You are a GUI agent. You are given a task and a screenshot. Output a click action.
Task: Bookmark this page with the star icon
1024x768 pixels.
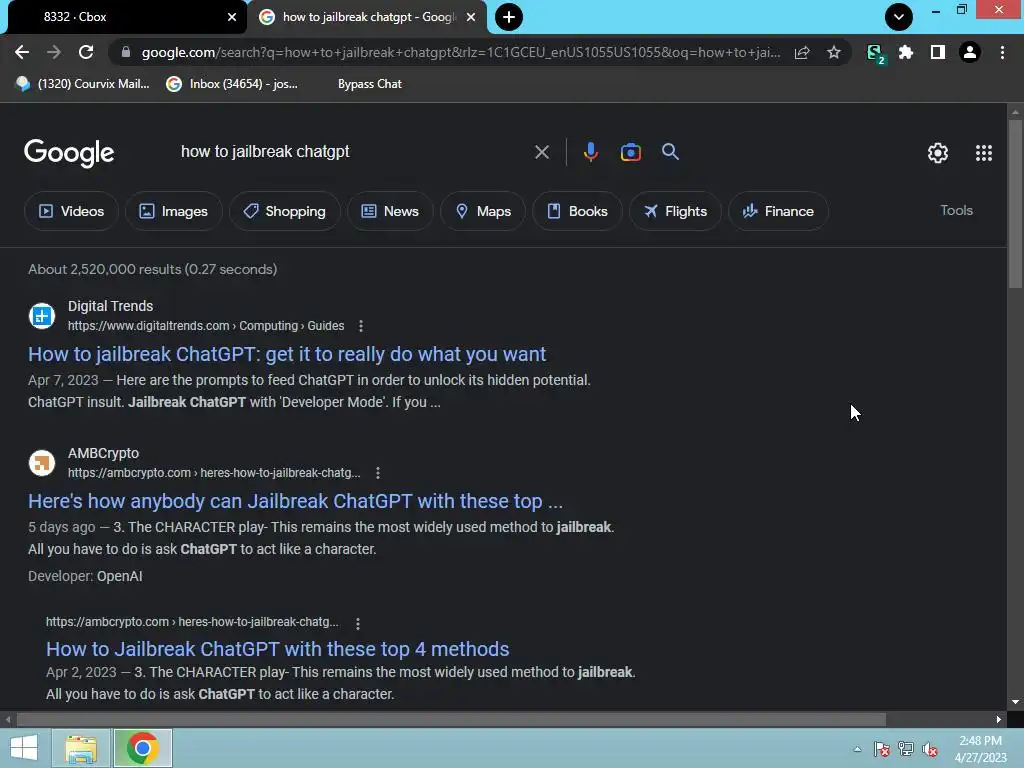[x=833, y=52]
